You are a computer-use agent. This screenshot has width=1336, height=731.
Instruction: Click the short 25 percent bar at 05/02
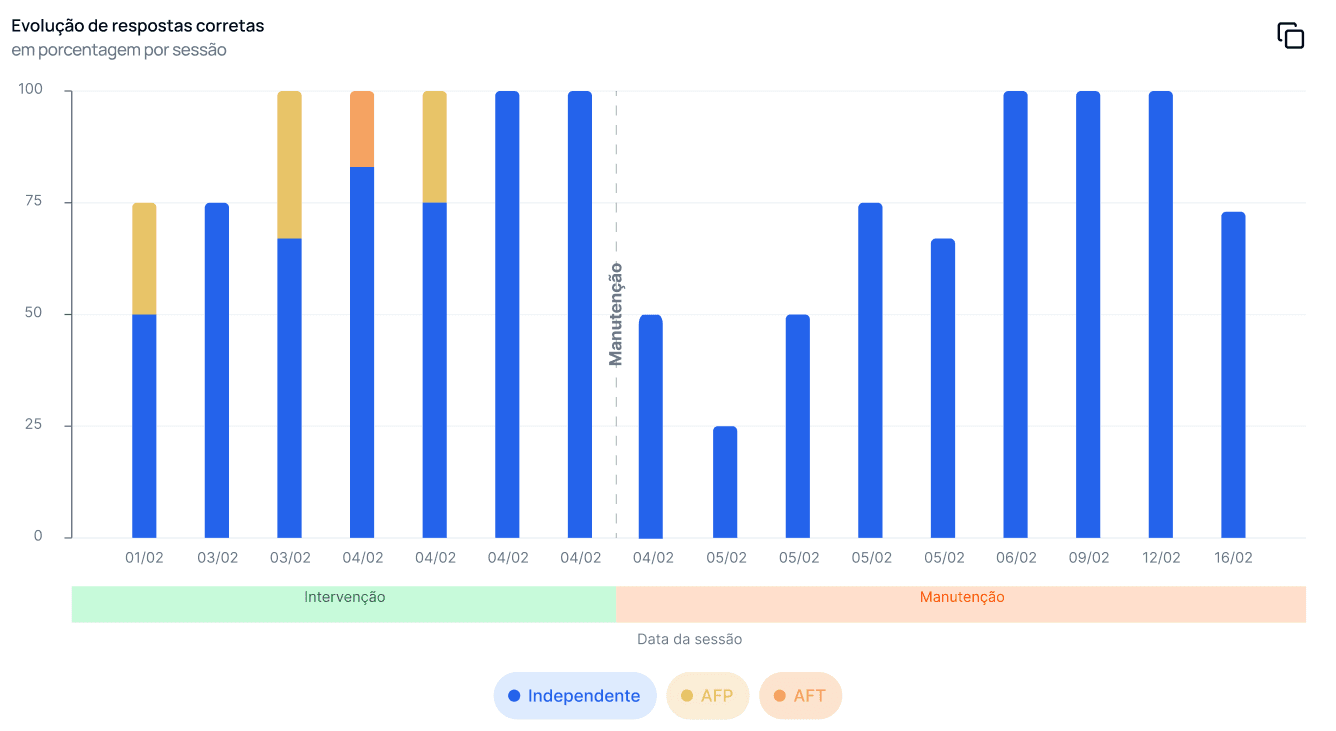click(x=725, y=482)
